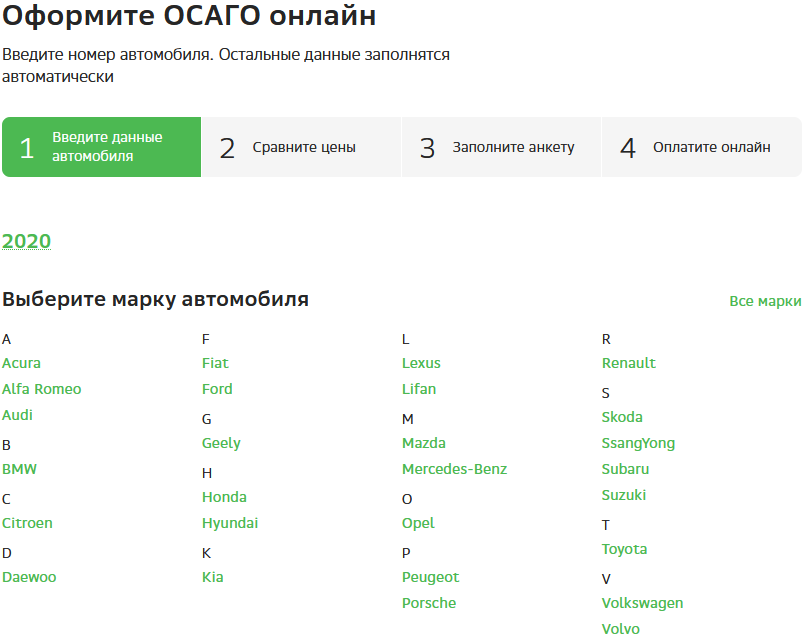This screenshot has height=638, width=807.
Task: Open the Volkswagen brand page
Action: (641, 602)
